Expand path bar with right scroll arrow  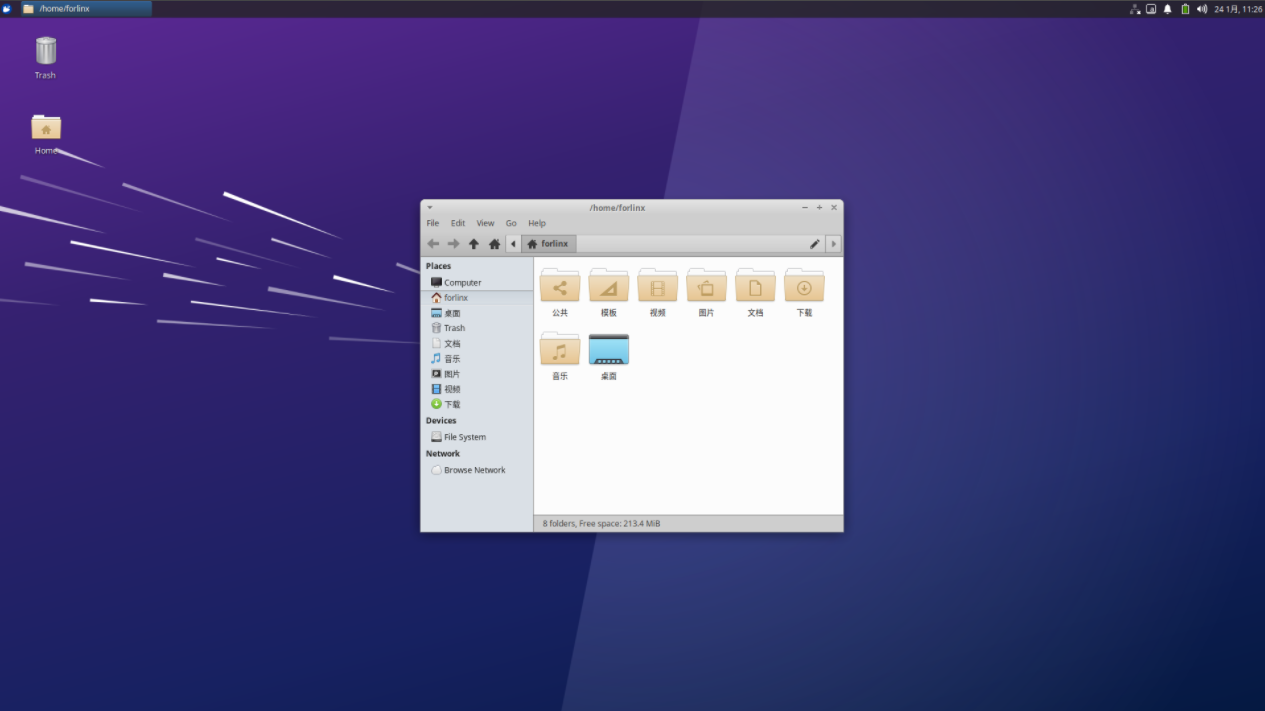click(834, 244)
